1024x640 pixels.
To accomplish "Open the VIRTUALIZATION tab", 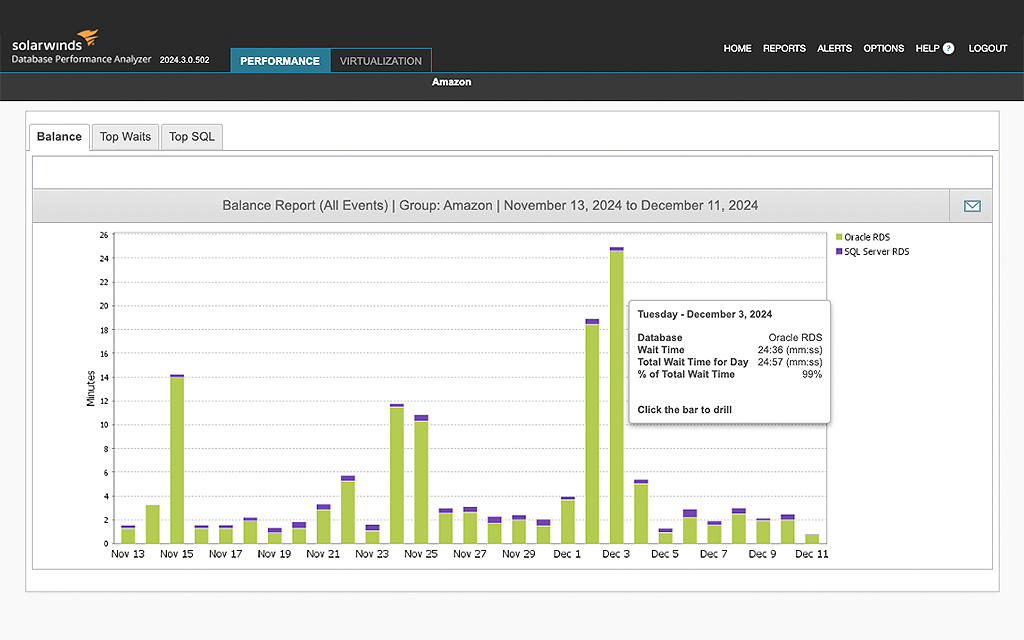I will pyautogui.click(x=380, y=60).
